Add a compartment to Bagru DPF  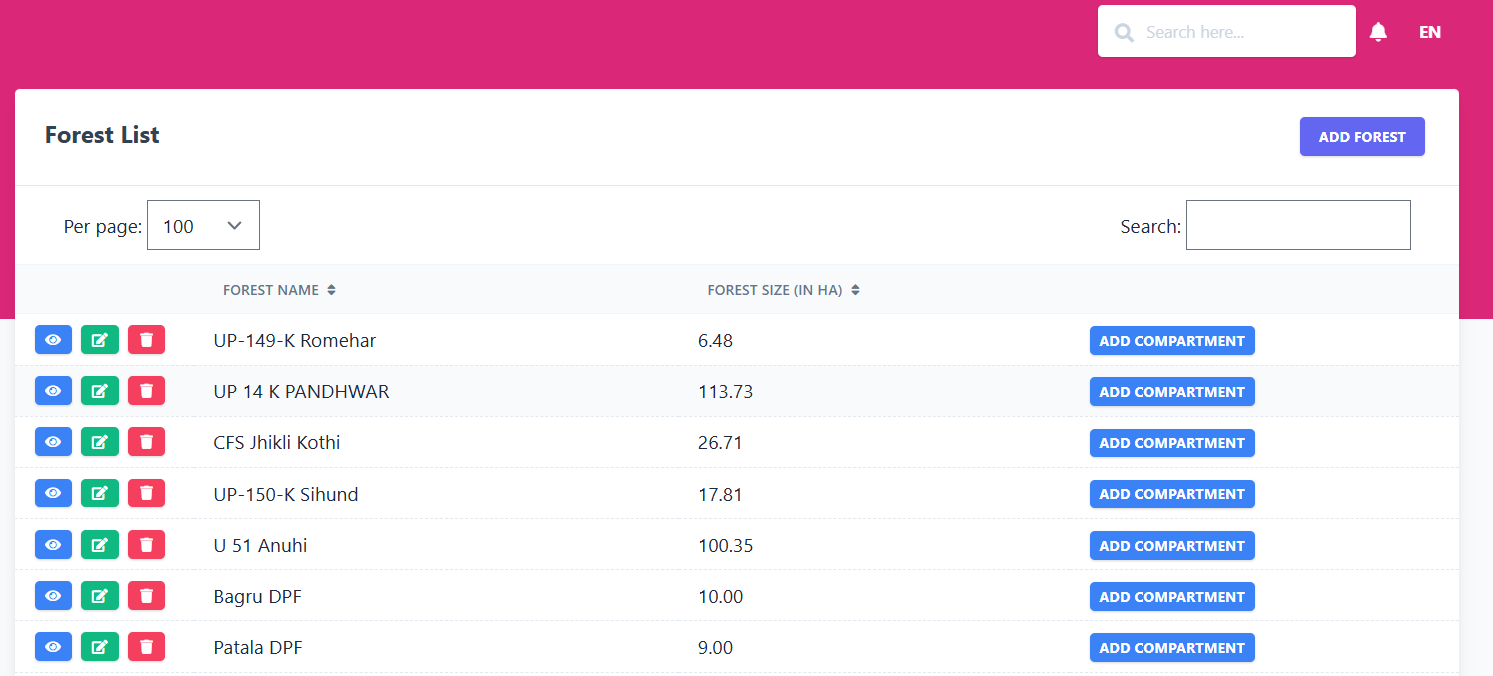pyautogui.click(x=1171, y=596)
